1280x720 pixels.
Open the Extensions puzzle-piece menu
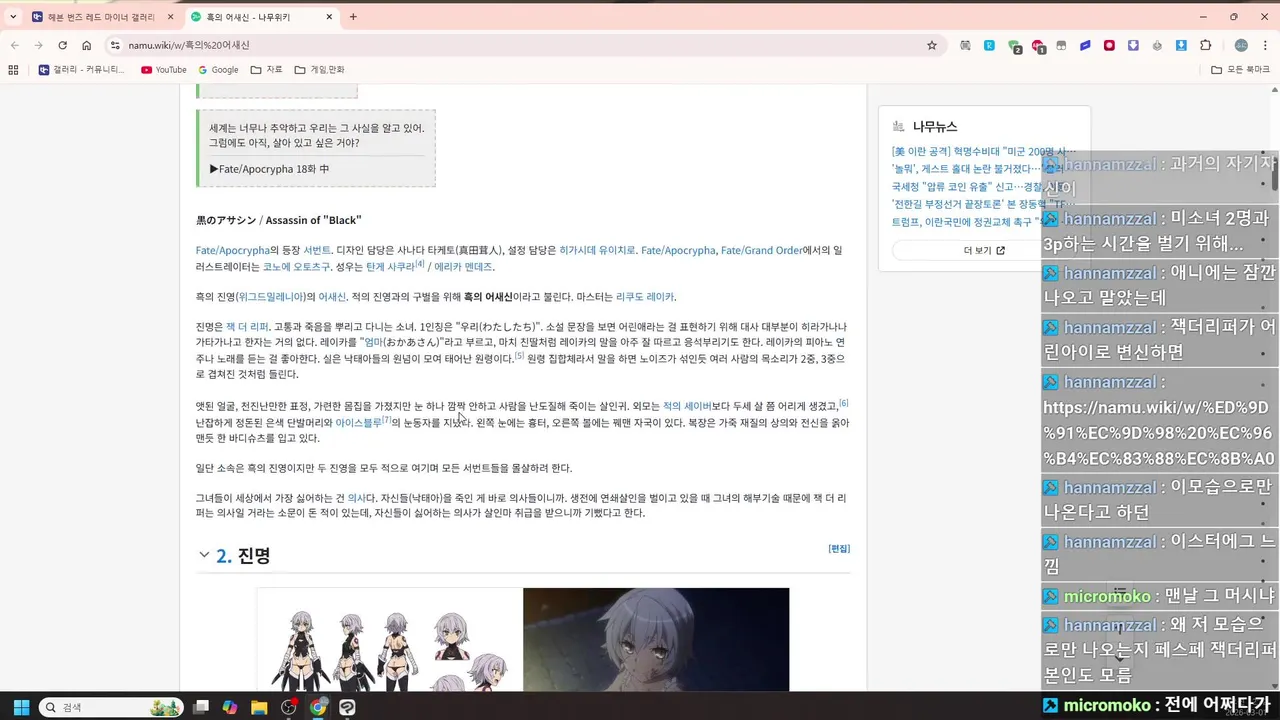click(x=1205, y=45)
